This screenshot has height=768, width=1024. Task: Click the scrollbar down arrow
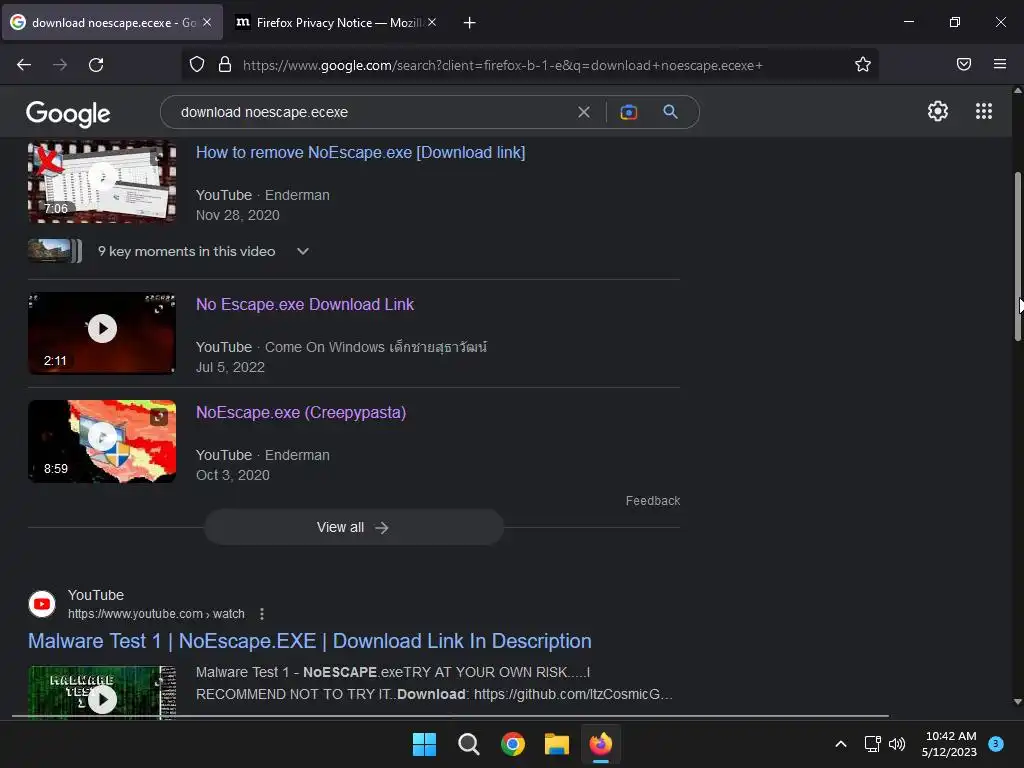[1017, 702]
